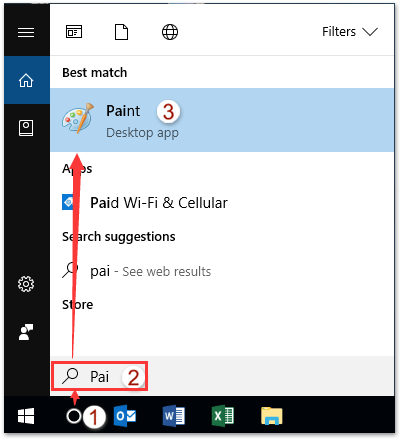Launch Paint desktop app best match
401x440 pixels.
tap(222, 120)
